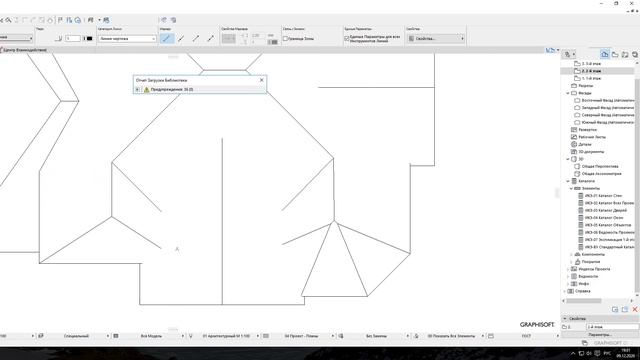This screenshot has width=640, height=360.
Task: Toggle the Граница Зоны checkbox
Action: (x=286, y=39)
